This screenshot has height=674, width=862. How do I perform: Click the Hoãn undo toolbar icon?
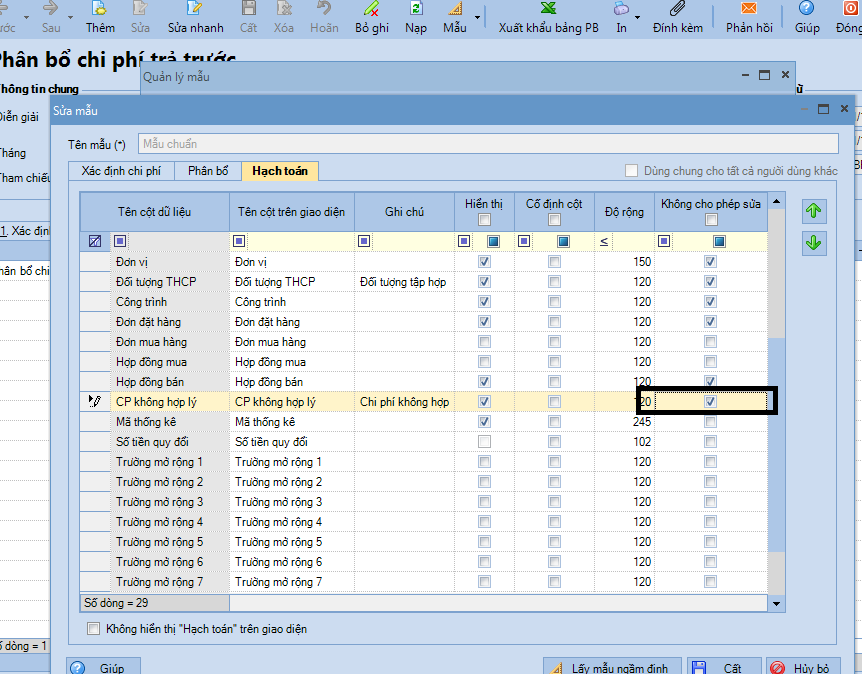(324, 8)
